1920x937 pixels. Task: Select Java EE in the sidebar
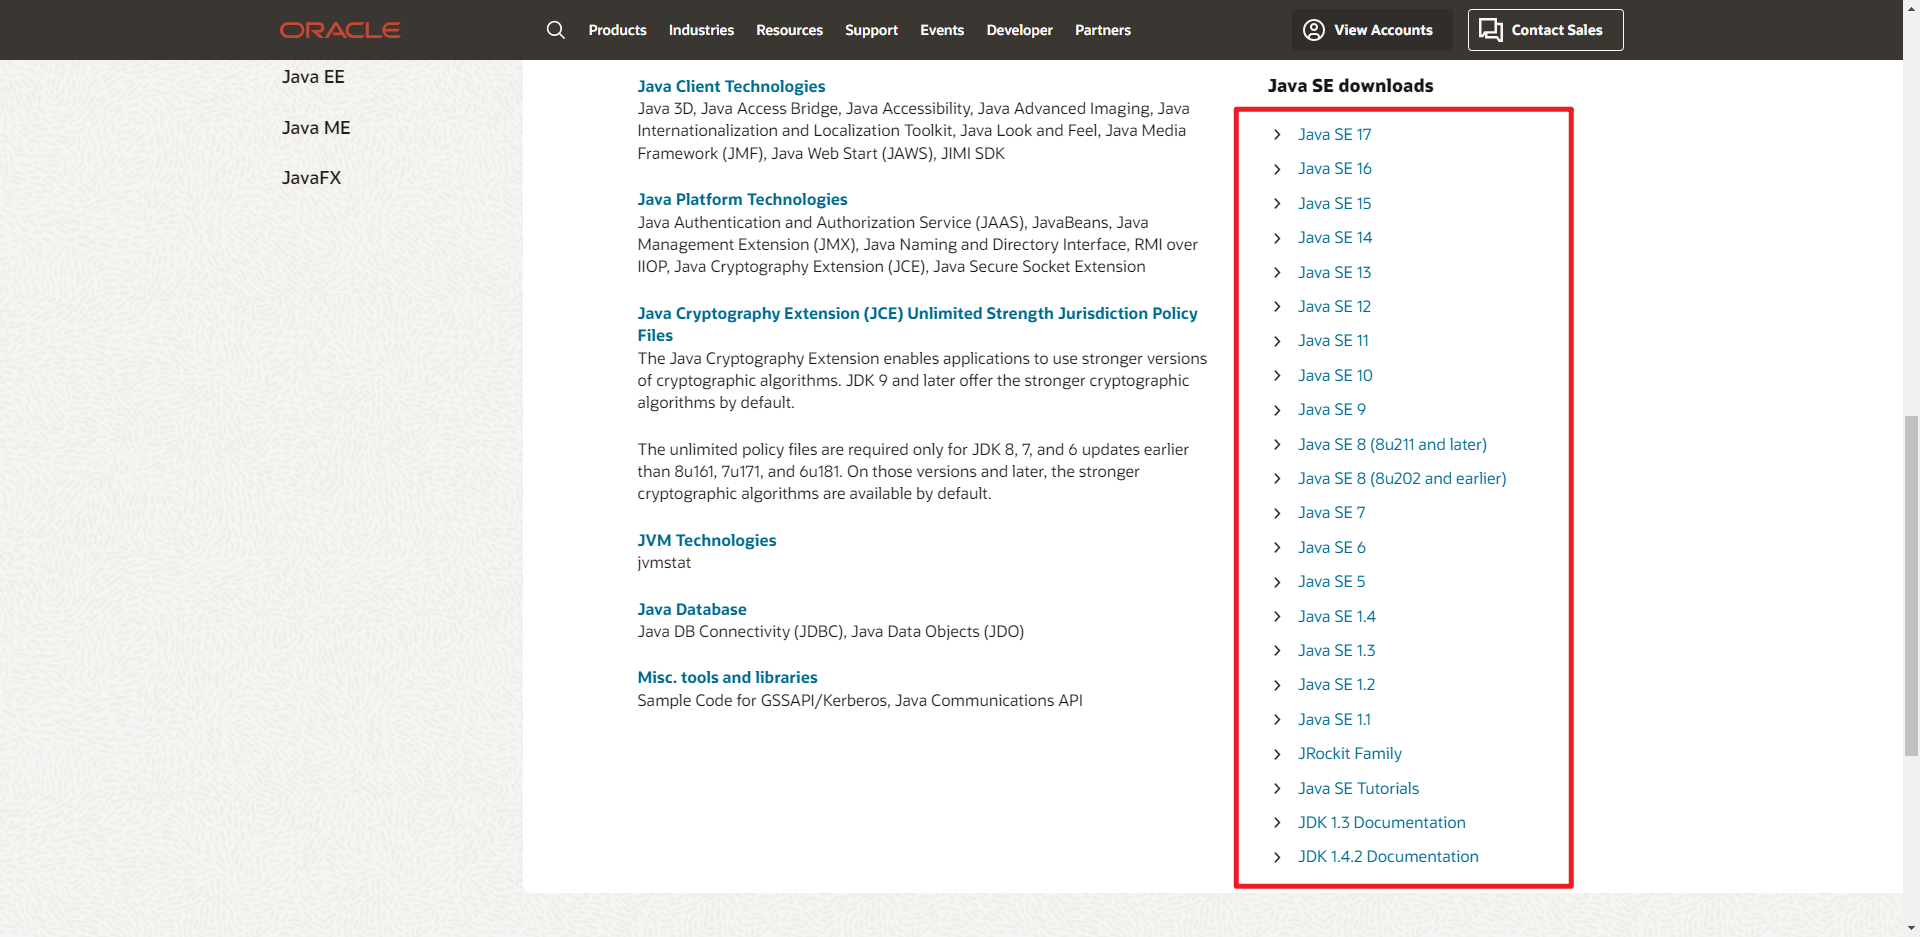point(313,77)
